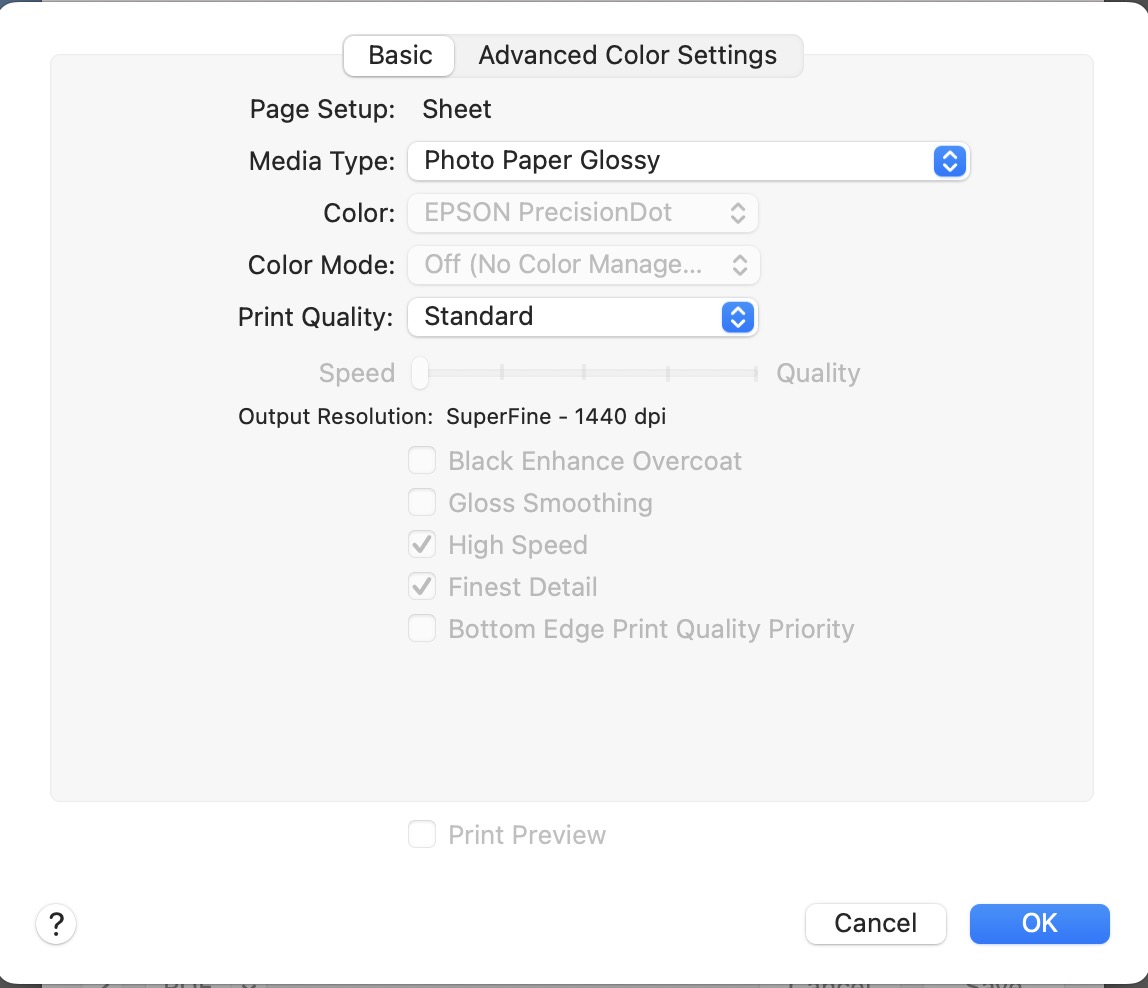Screen dimensions: 1148x988
Task: Click the help question mark button
Action: tap(56, 924)
